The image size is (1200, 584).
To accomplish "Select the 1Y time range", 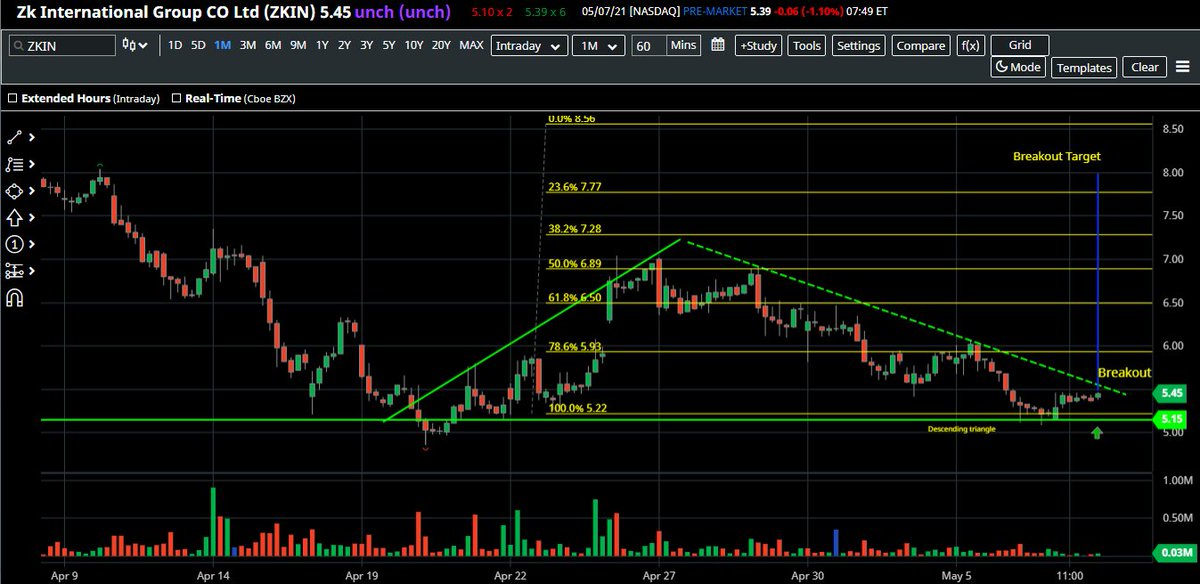I will tap(322, 45).
